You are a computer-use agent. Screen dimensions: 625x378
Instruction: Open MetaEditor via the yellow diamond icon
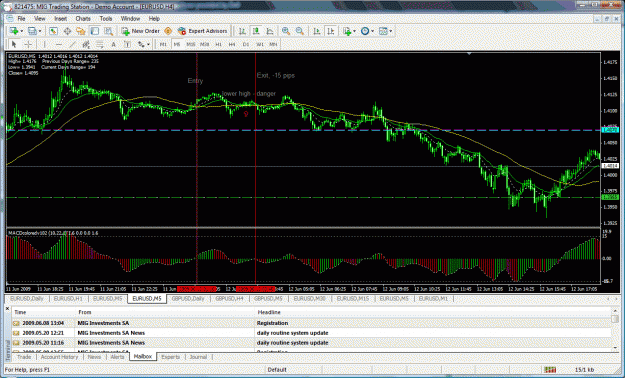click(168, 31)
